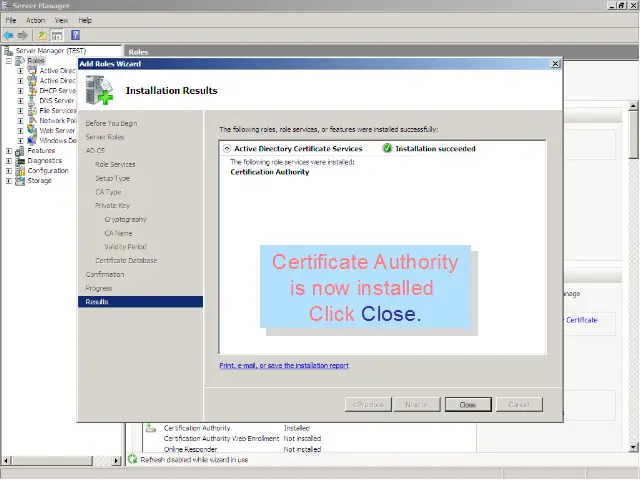640x480 pixels.
Task: Click the Online Responder row
Action: 242,449
